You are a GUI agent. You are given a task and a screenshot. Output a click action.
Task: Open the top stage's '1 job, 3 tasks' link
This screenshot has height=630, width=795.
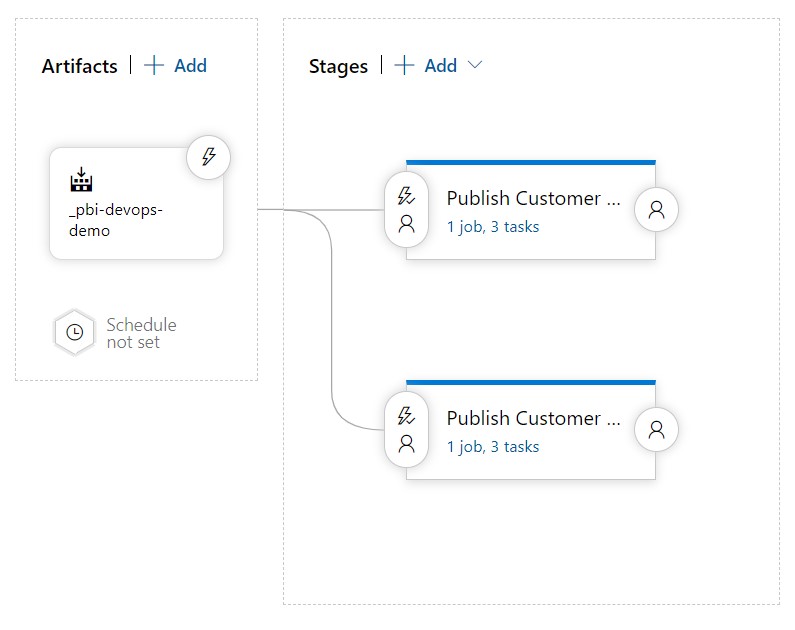(x=493, y=227)
